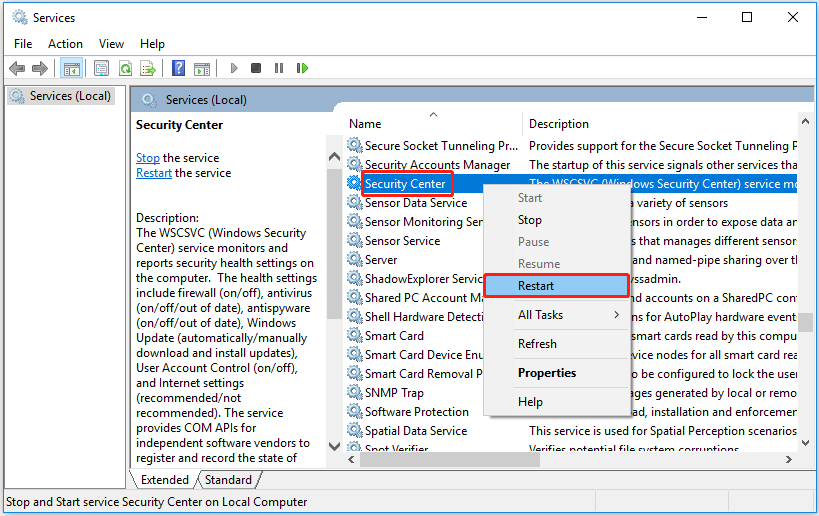Click the Show/Hide Action Pane icon
This screenshot has height=516, width=819.
coord(202,68)
